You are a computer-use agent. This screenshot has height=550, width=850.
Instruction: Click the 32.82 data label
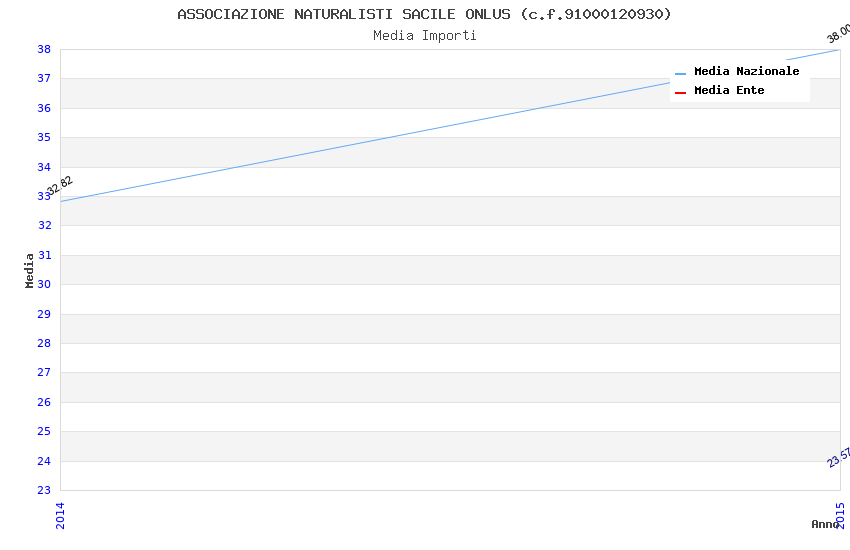[60, 186]
